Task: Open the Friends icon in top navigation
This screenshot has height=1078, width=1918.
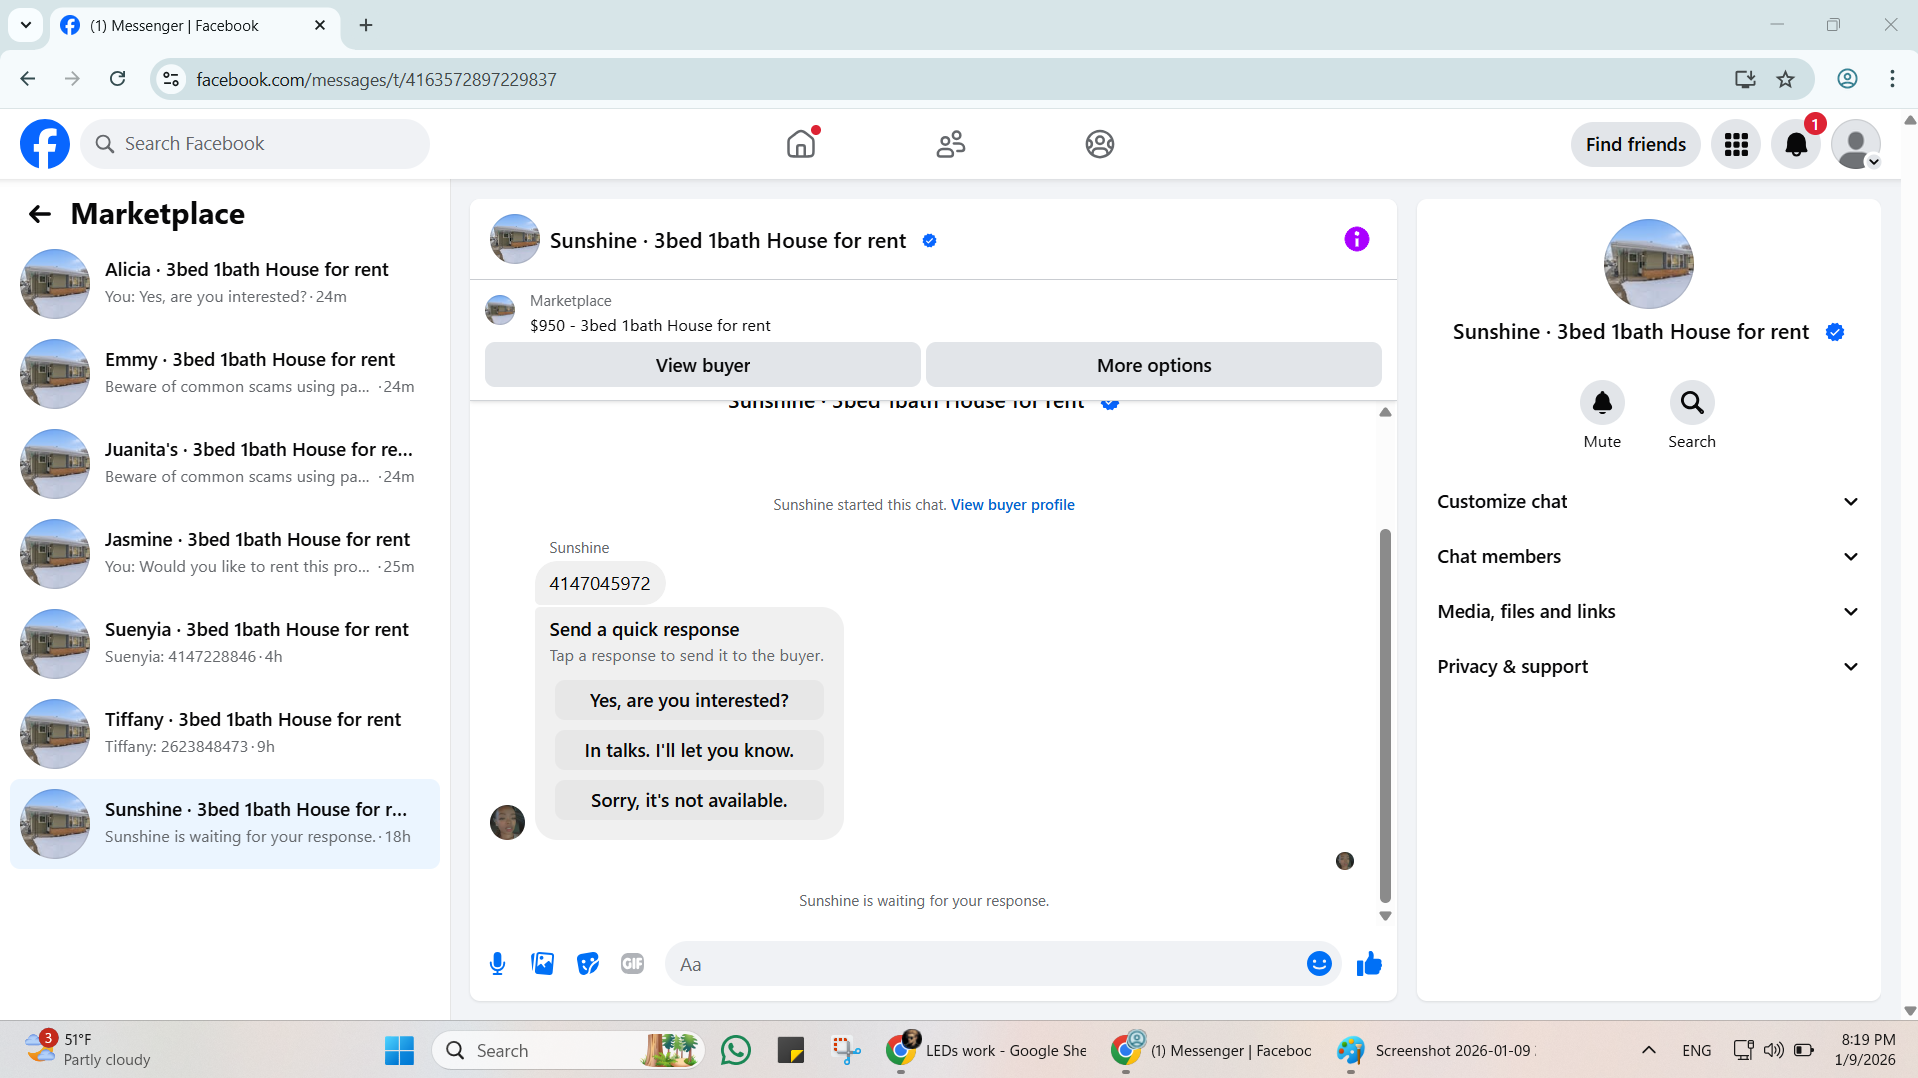Action: click(950, 144)
